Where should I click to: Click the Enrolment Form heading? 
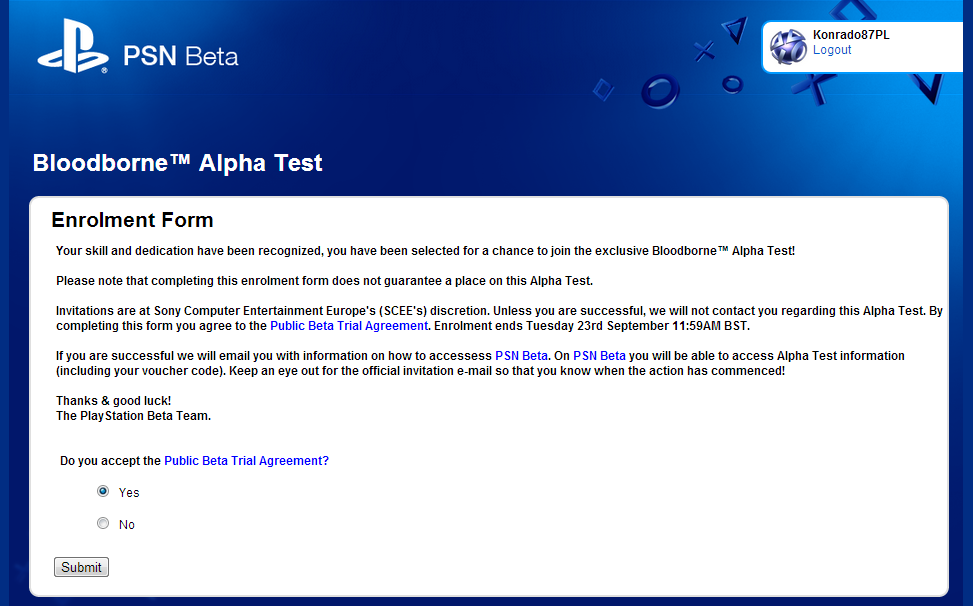click(x=132, y=220)
